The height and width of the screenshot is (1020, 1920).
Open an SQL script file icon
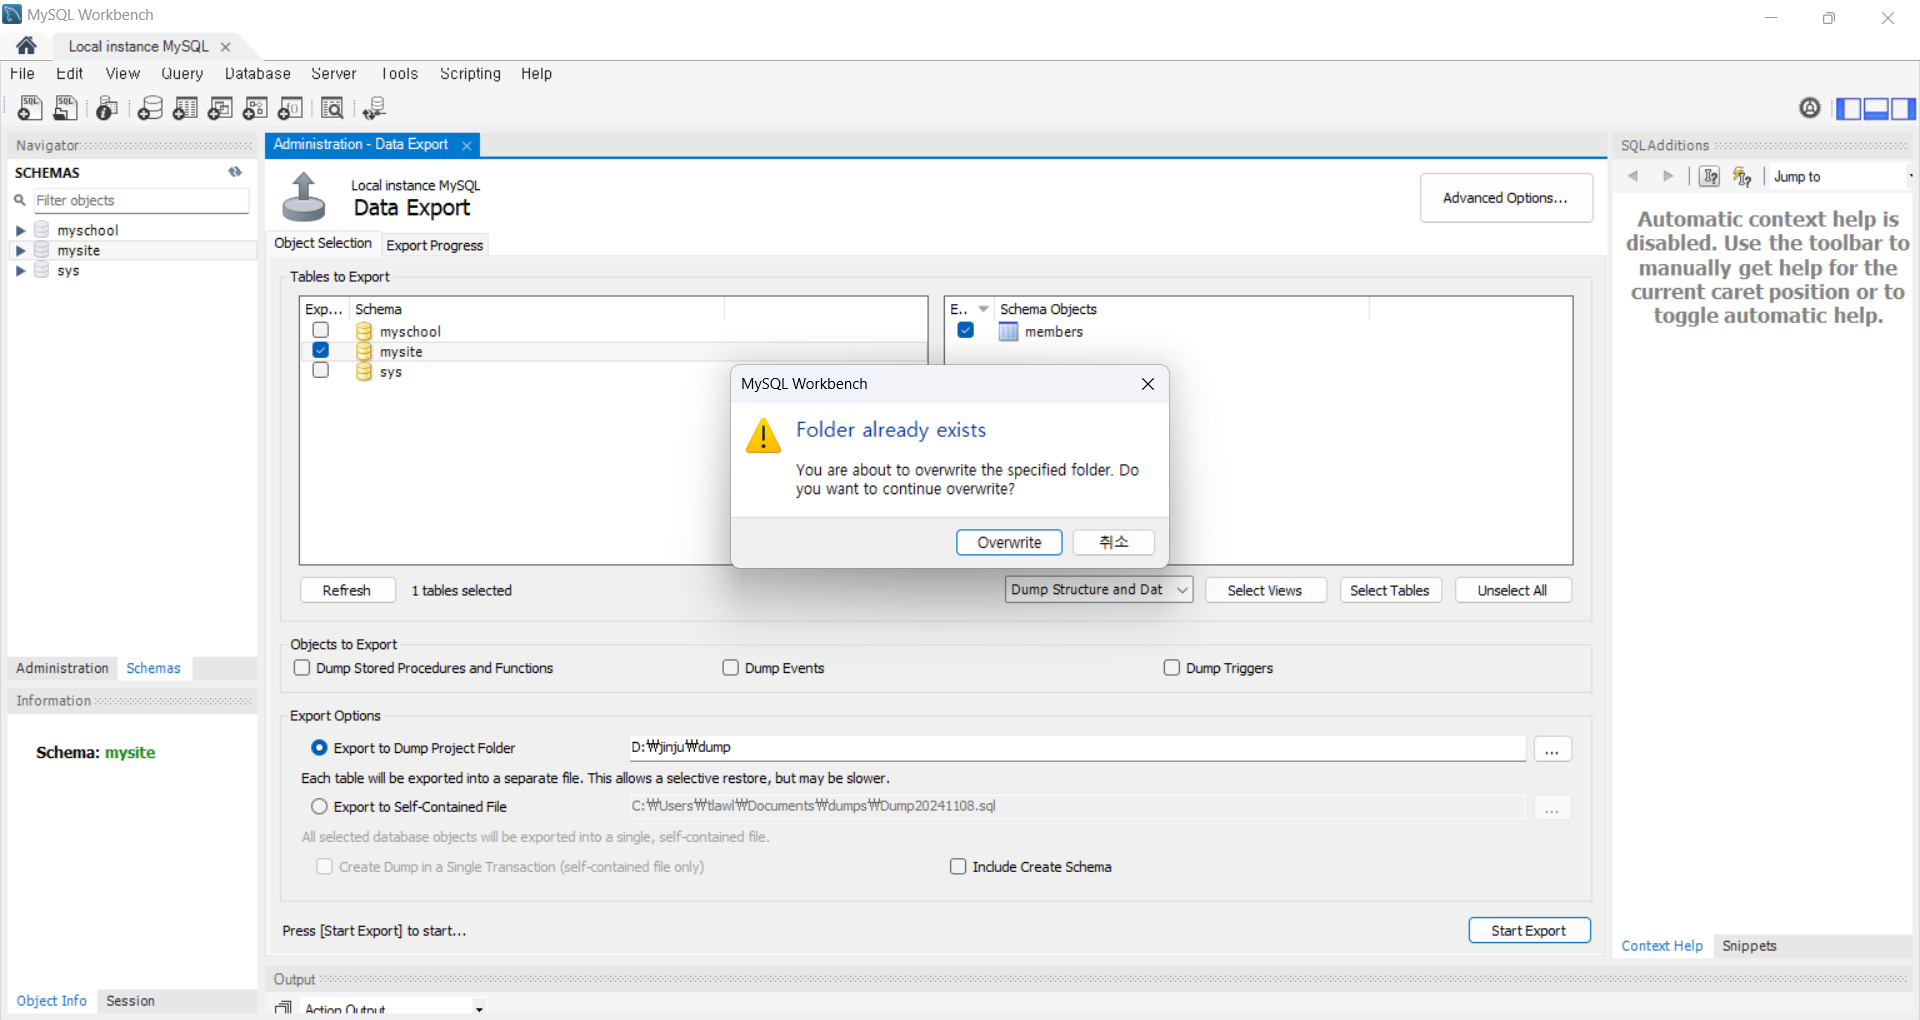tap(66, 108)
